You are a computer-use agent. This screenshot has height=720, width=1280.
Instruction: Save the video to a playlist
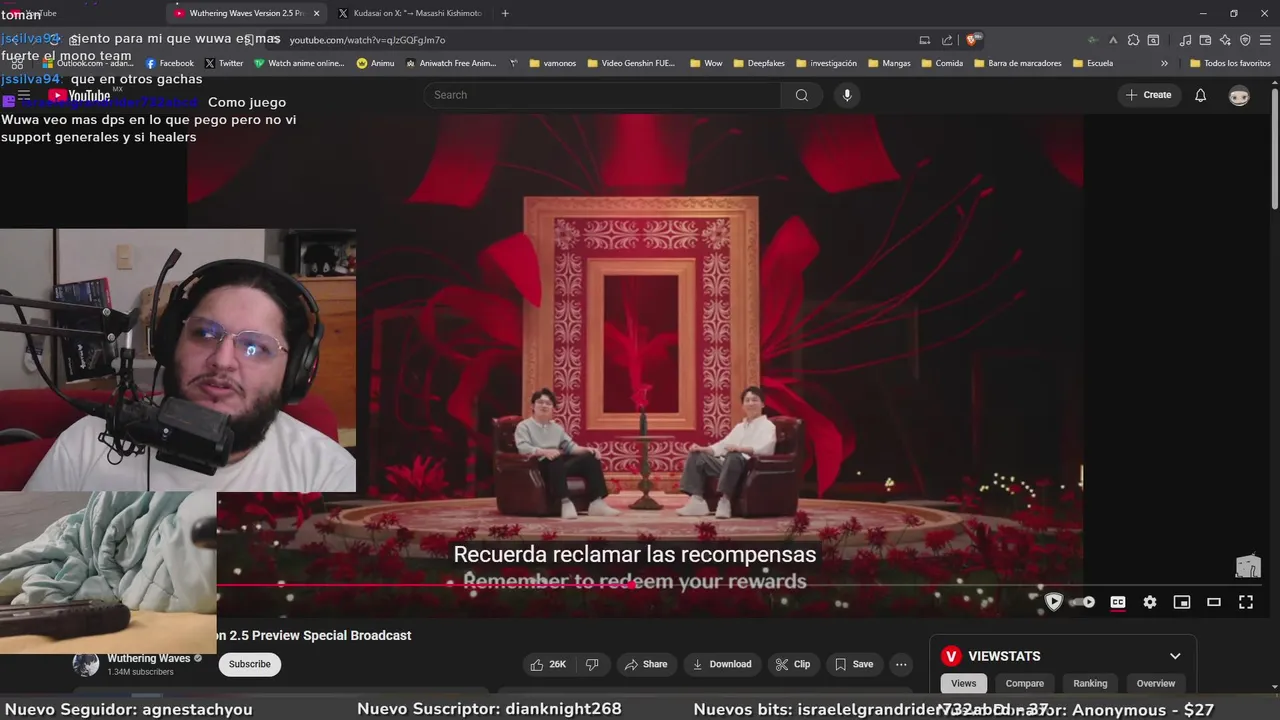tap(854, 664)
